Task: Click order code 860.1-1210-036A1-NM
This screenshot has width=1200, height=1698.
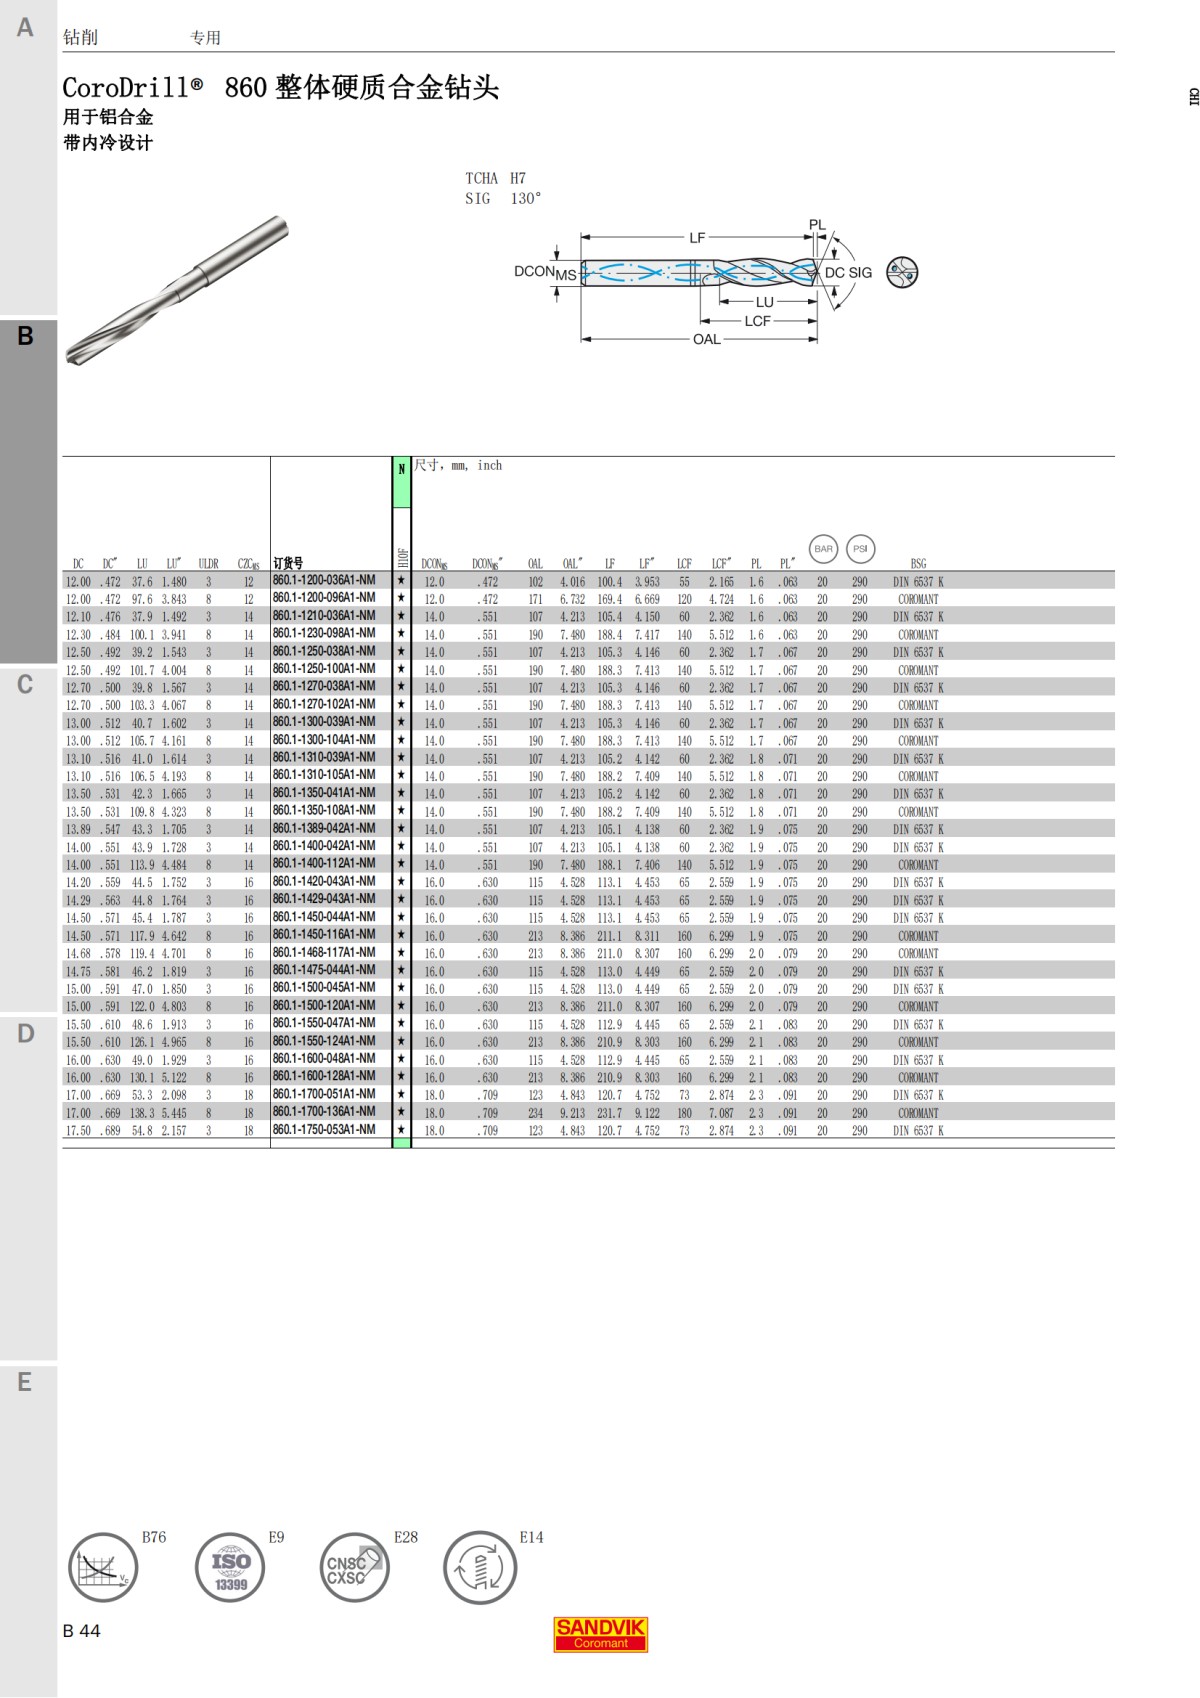Action: click(x=324, y=616)
